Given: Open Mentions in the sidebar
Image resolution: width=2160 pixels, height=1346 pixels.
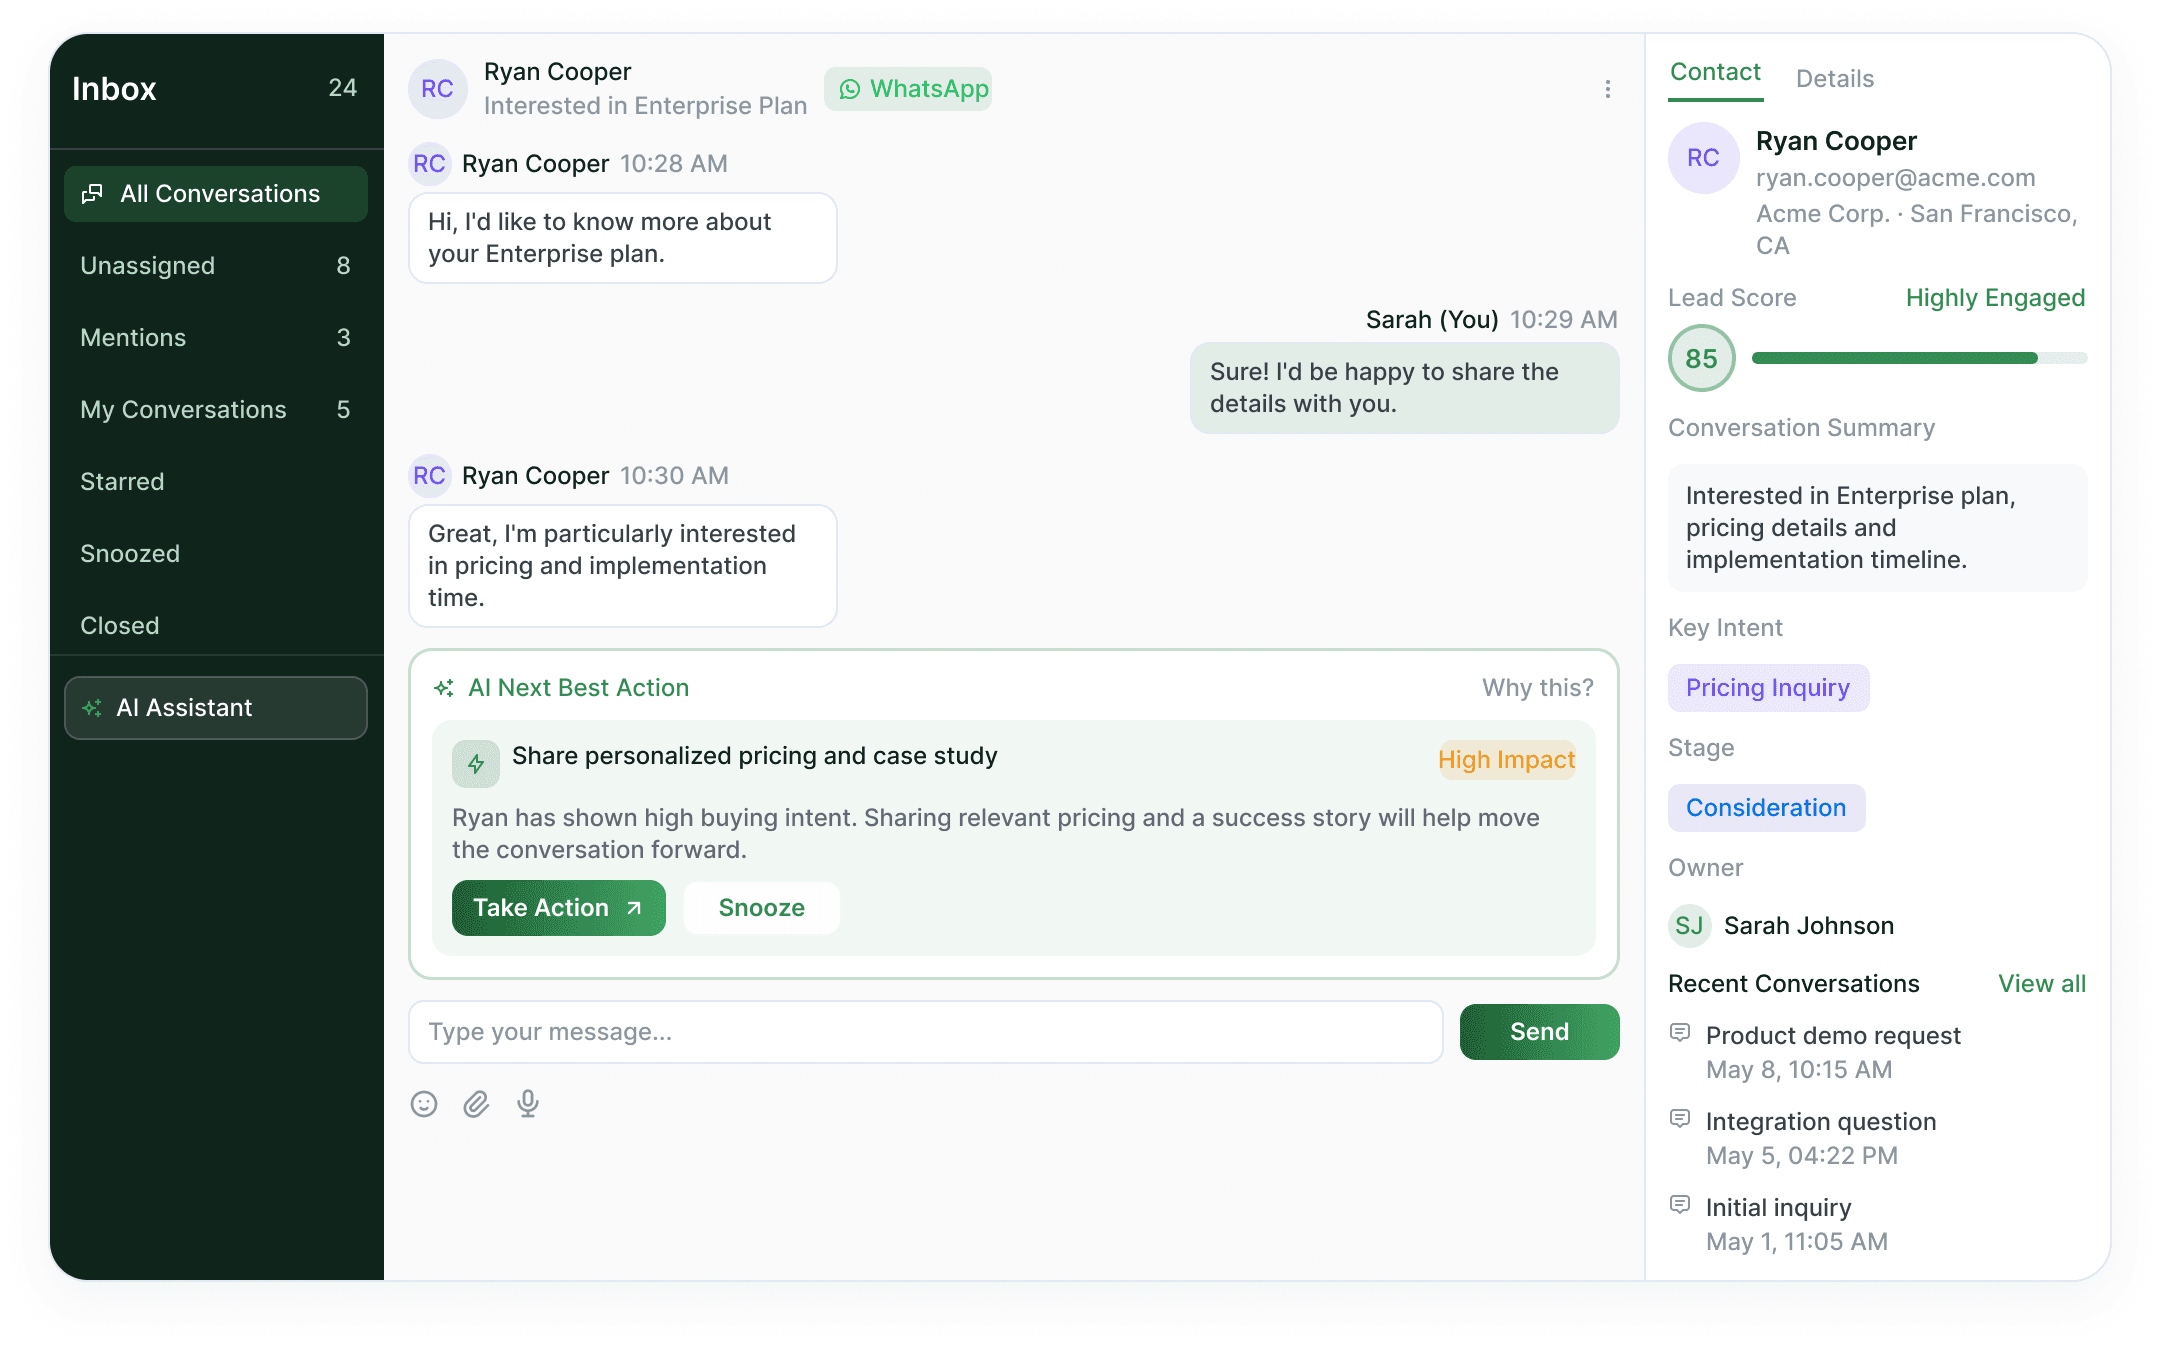Looking at the screenshot, I should pyautogui.click(x=216, y=338).
